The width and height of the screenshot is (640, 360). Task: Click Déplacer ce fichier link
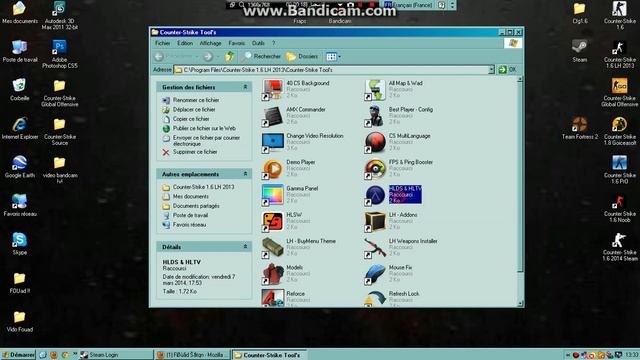194,109
